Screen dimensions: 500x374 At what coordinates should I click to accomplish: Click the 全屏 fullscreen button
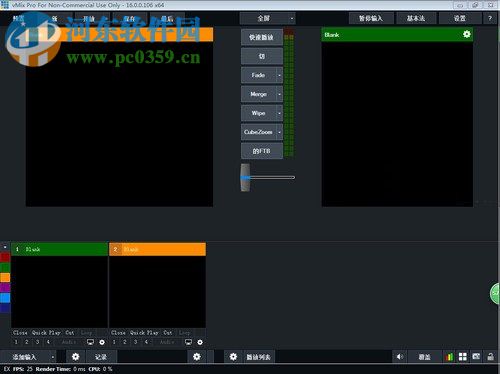[264, 18]
